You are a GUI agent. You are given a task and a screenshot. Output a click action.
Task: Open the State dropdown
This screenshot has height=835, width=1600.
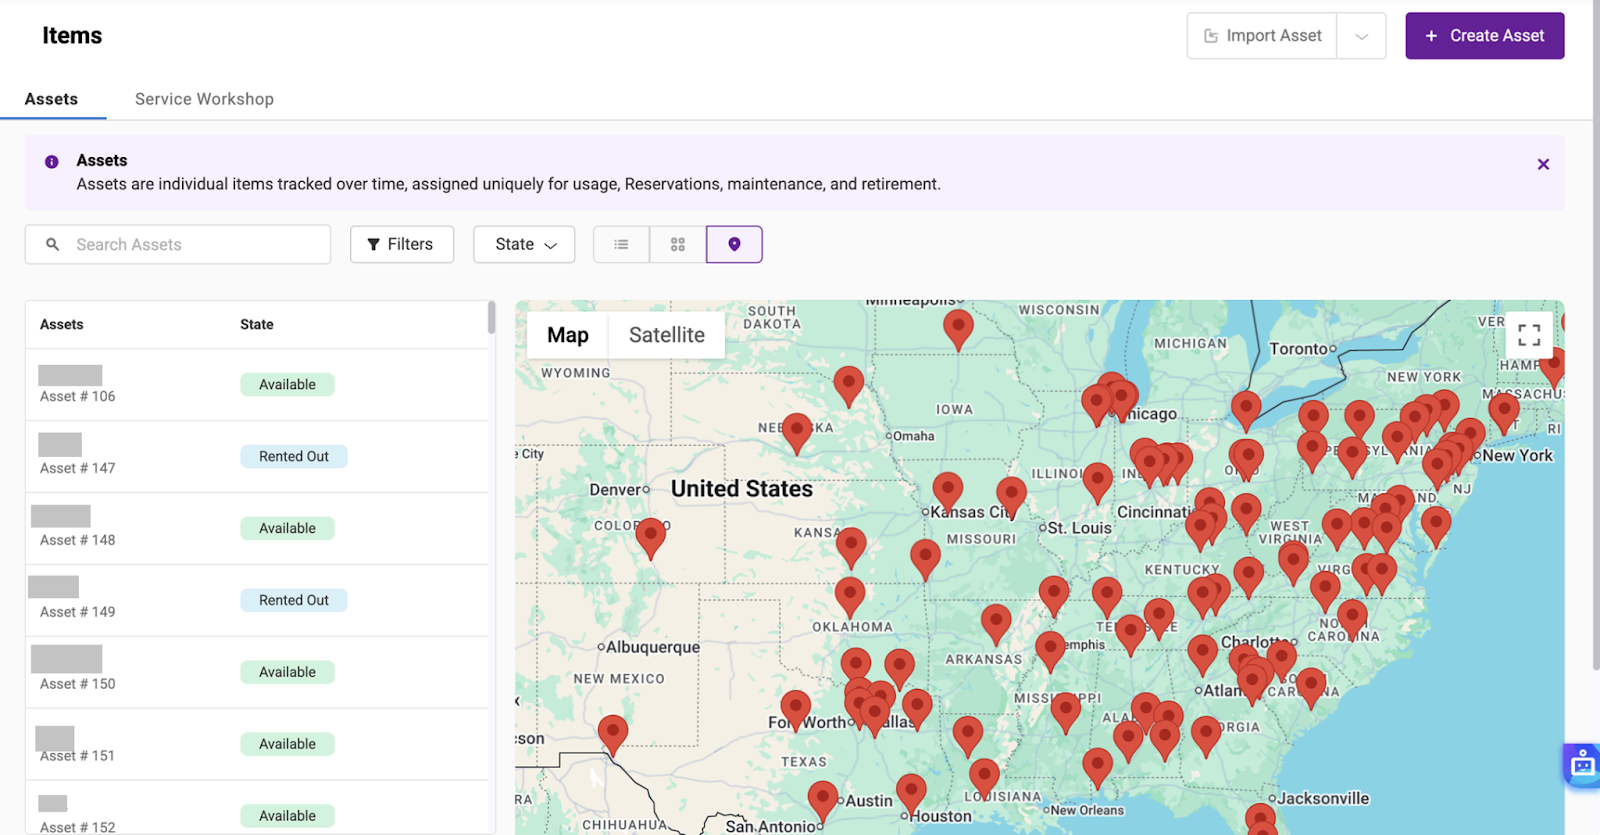pyautogui.click(x=524, y=244)
